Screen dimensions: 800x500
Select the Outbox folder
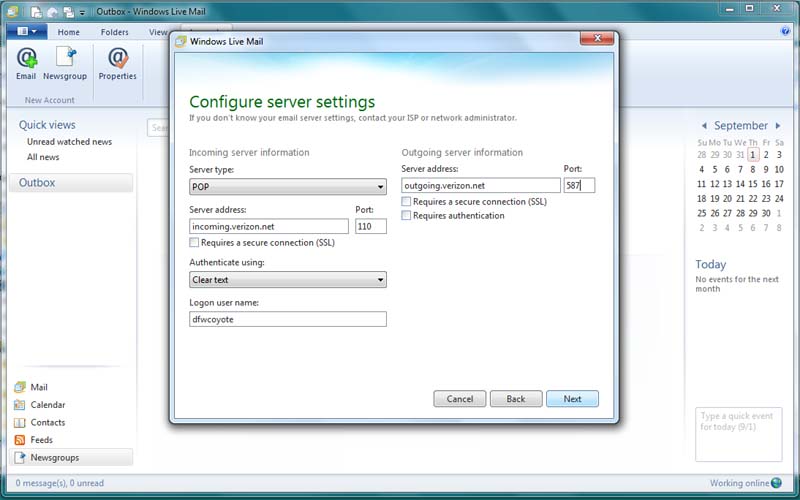click(71, 183)
